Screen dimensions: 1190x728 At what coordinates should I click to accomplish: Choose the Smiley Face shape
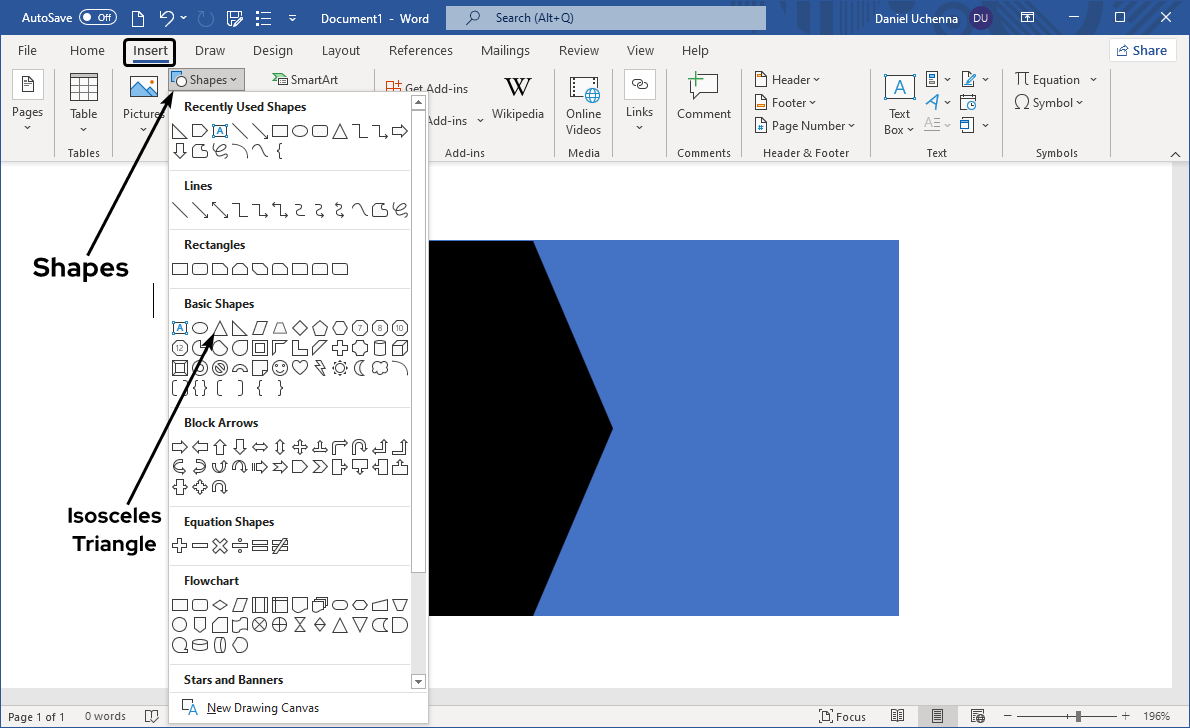pyautogui.click(x=280, y=368)
